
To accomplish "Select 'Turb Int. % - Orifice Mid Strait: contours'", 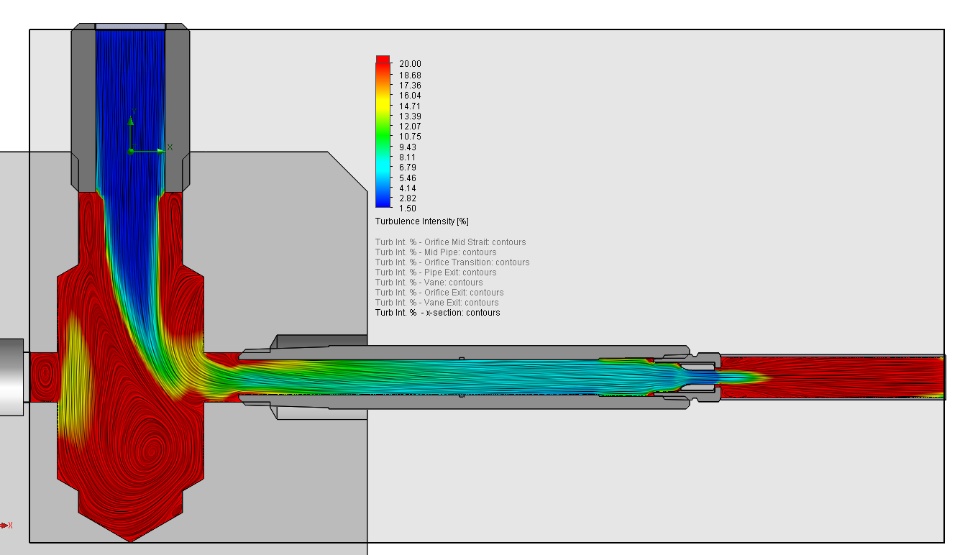I will click(x=451, y=242).
